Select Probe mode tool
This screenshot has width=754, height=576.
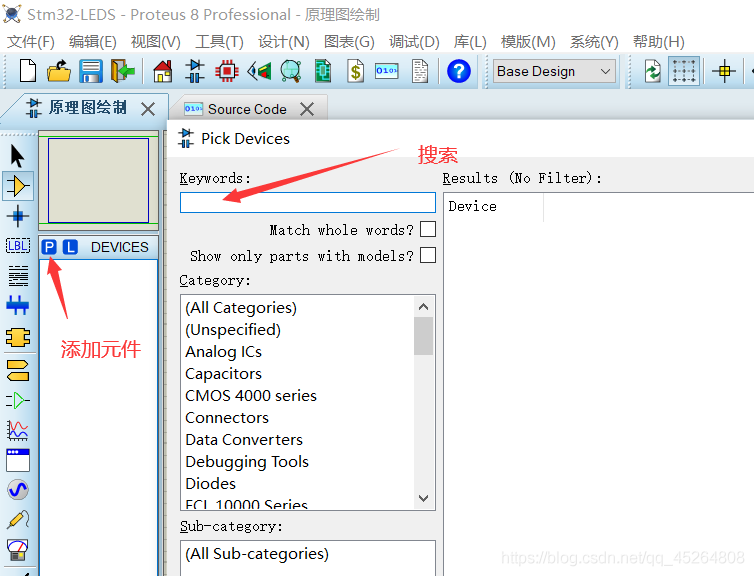18,520
